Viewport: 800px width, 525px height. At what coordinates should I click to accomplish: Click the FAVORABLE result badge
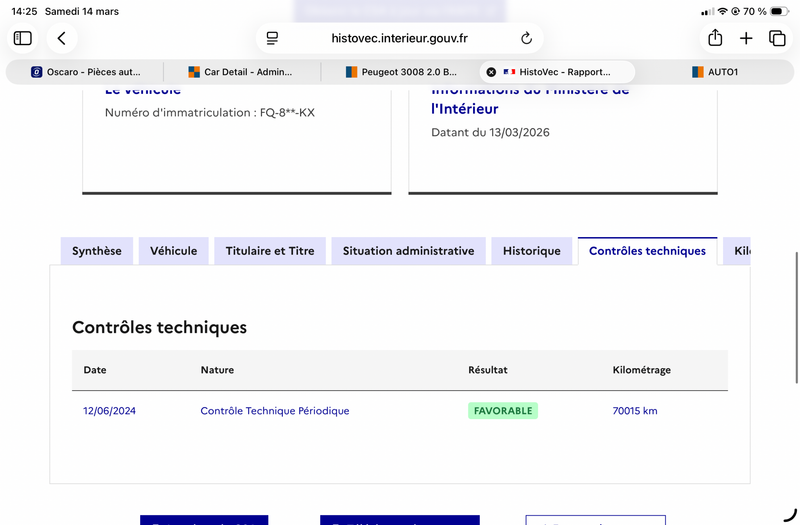click(x=503, y=411)
